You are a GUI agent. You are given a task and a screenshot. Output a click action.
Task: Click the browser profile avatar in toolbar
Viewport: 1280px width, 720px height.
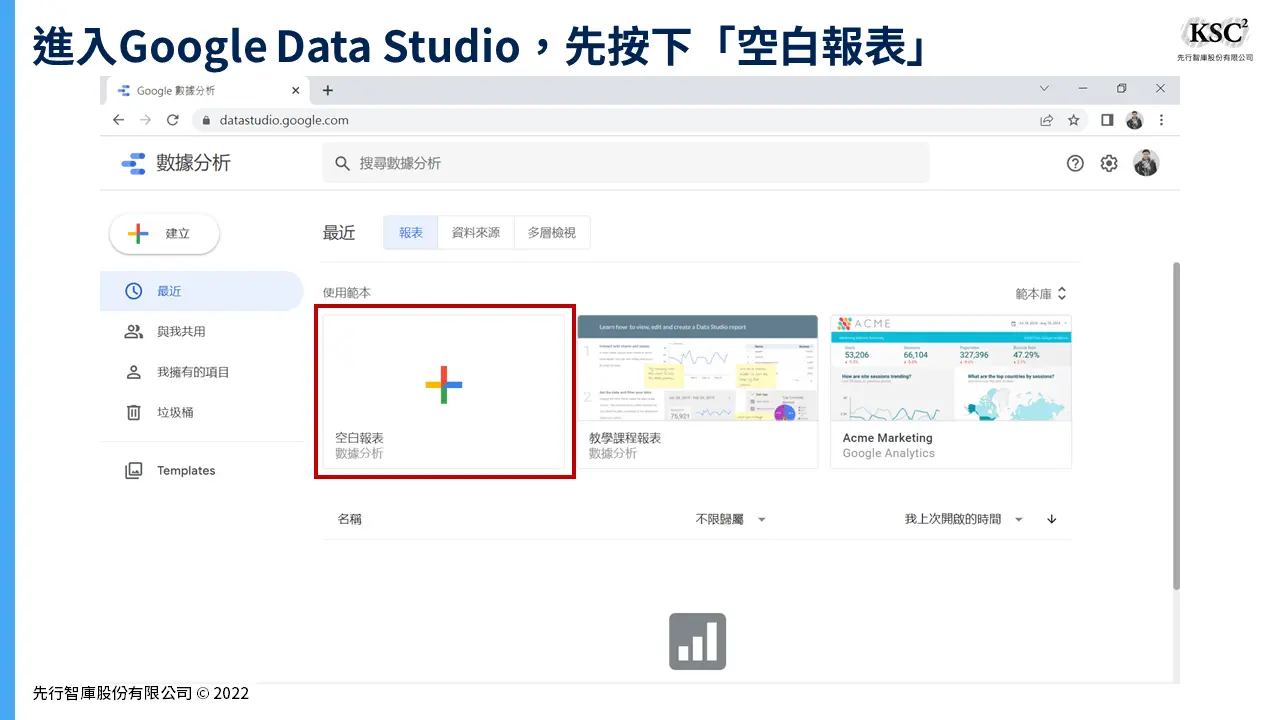(x=1134, y=120)
